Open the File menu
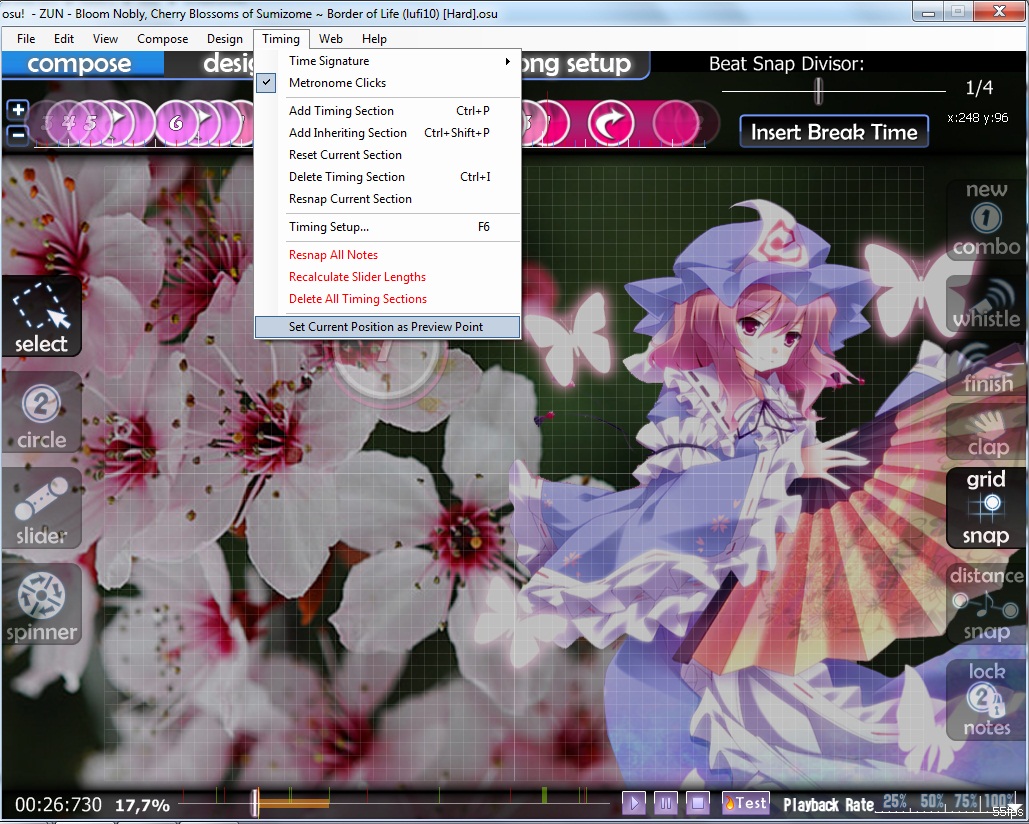This screenshot has height=824, width=1029. pyautogui.click(x=26, y=39)
